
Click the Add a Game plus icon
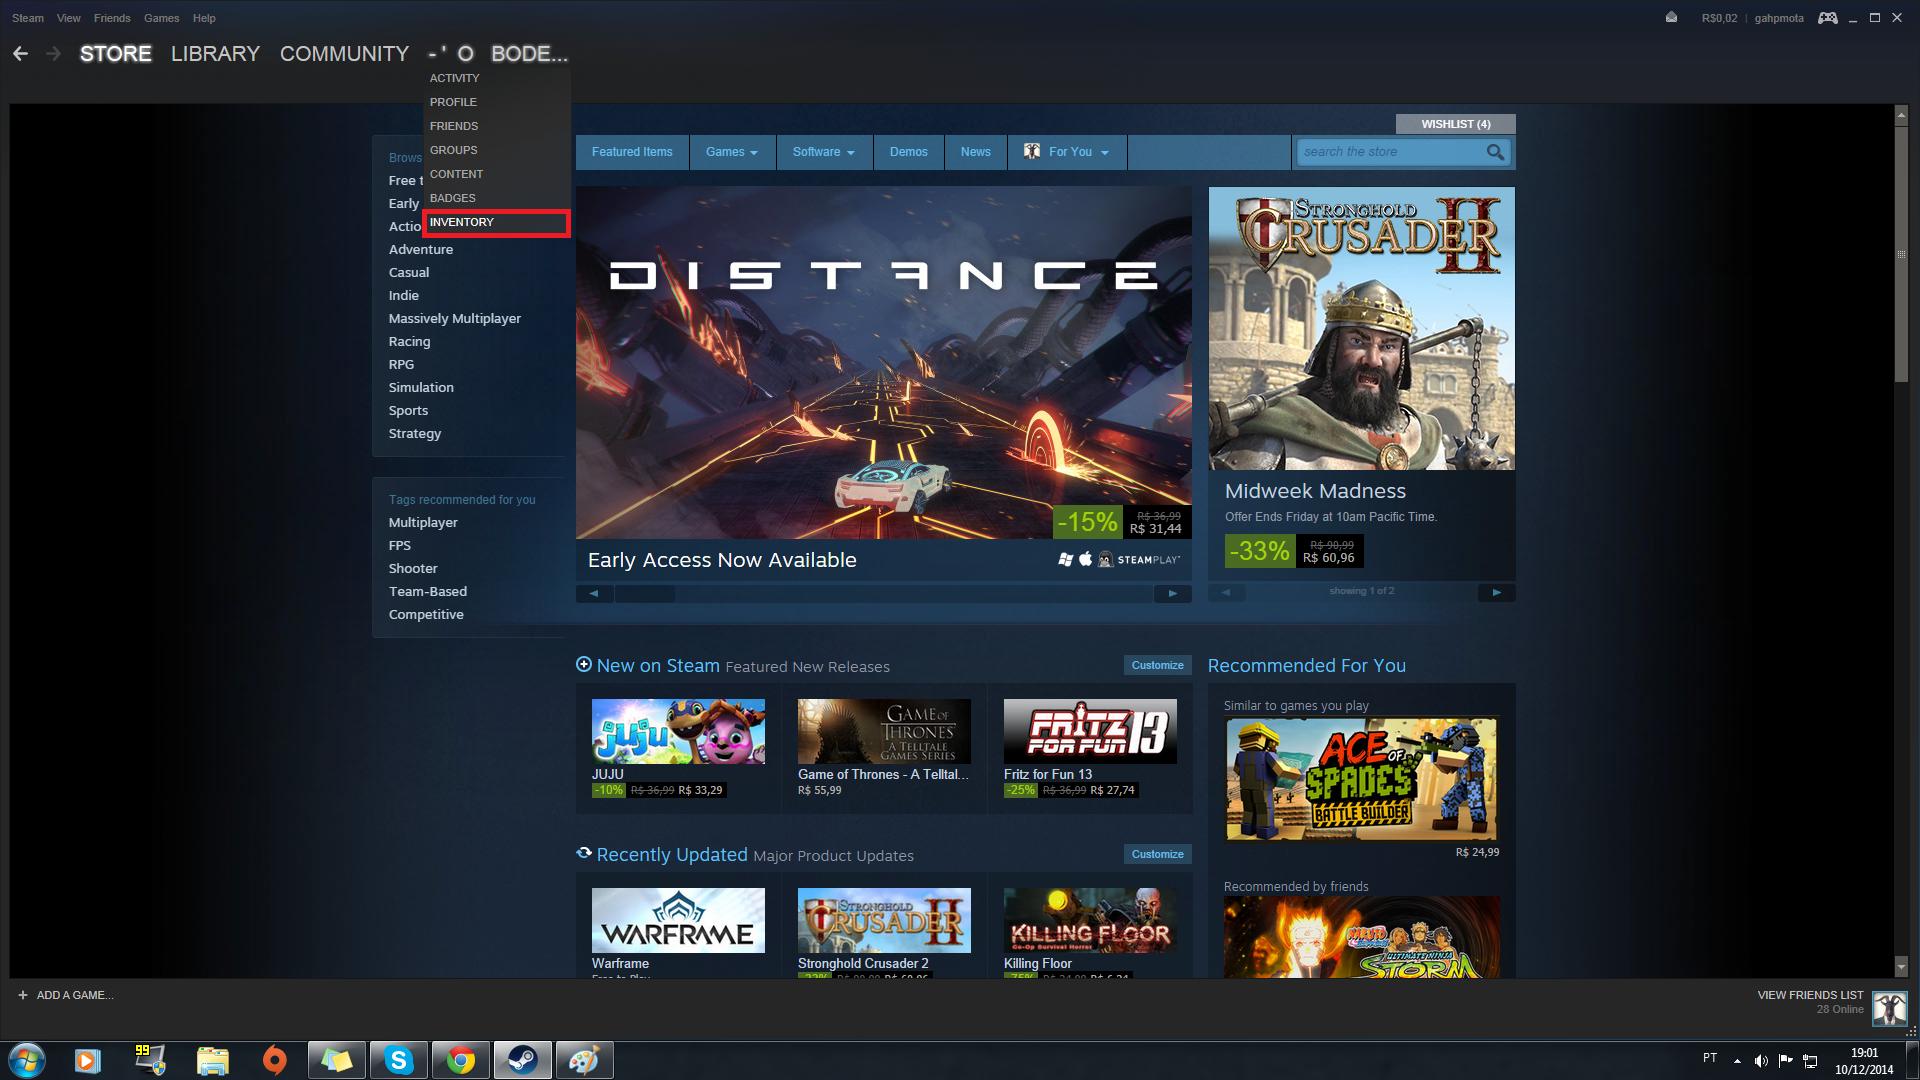pos(23,995)
